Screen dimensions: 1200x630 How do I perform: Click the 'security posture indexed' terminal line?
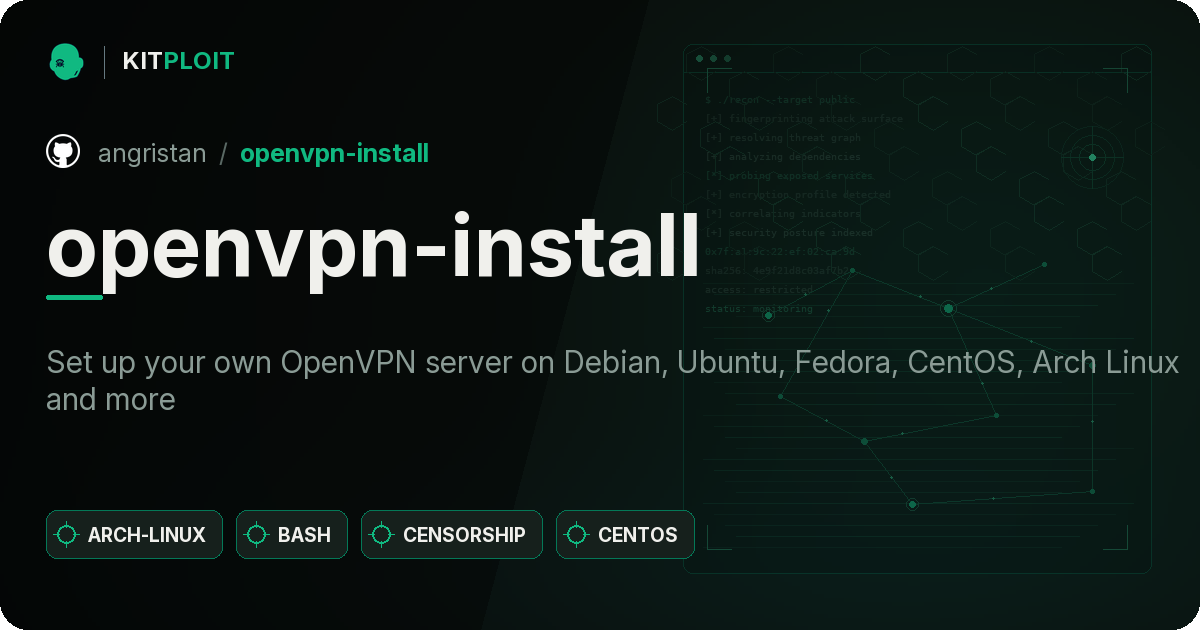tap(789, 233)
